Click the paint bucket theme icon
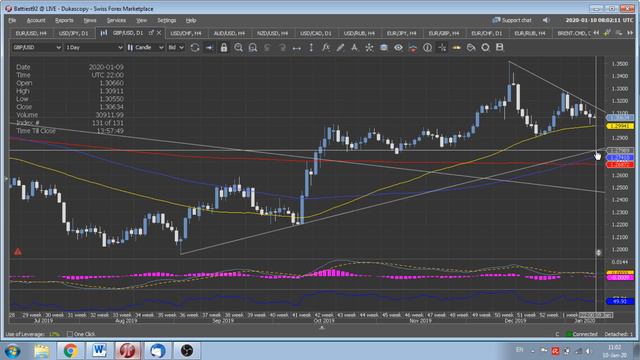 point(471,48)
